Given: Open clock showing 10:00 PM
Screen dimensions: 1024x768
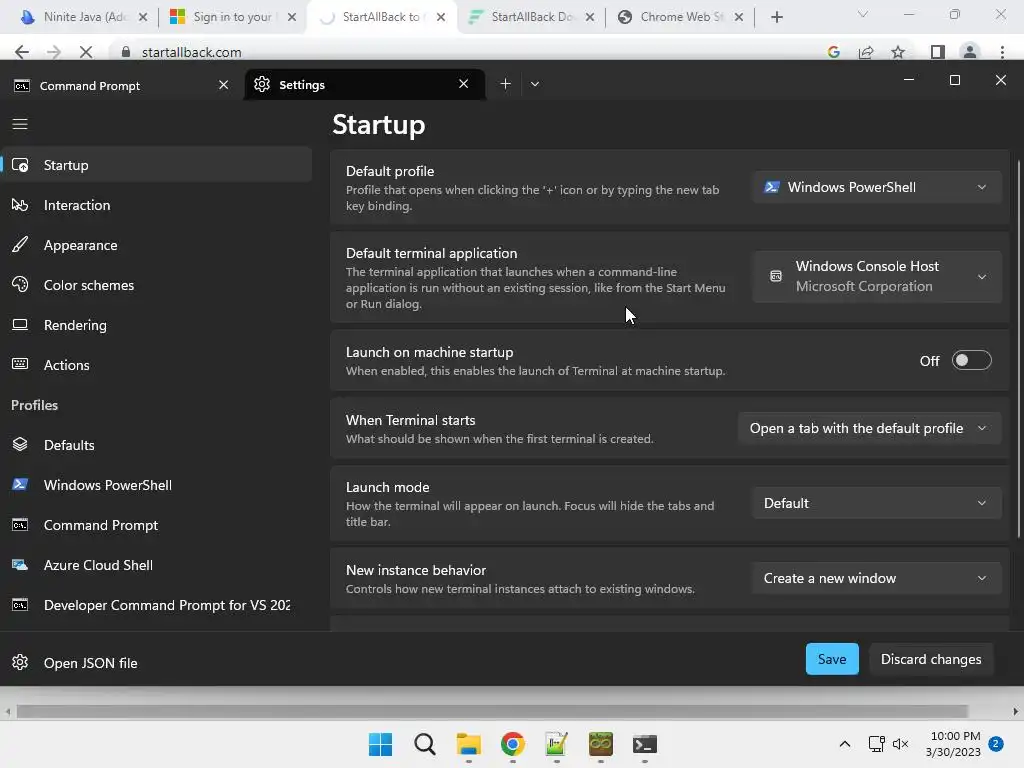Looking at the screenshot, I should click(x=953, y=744).
